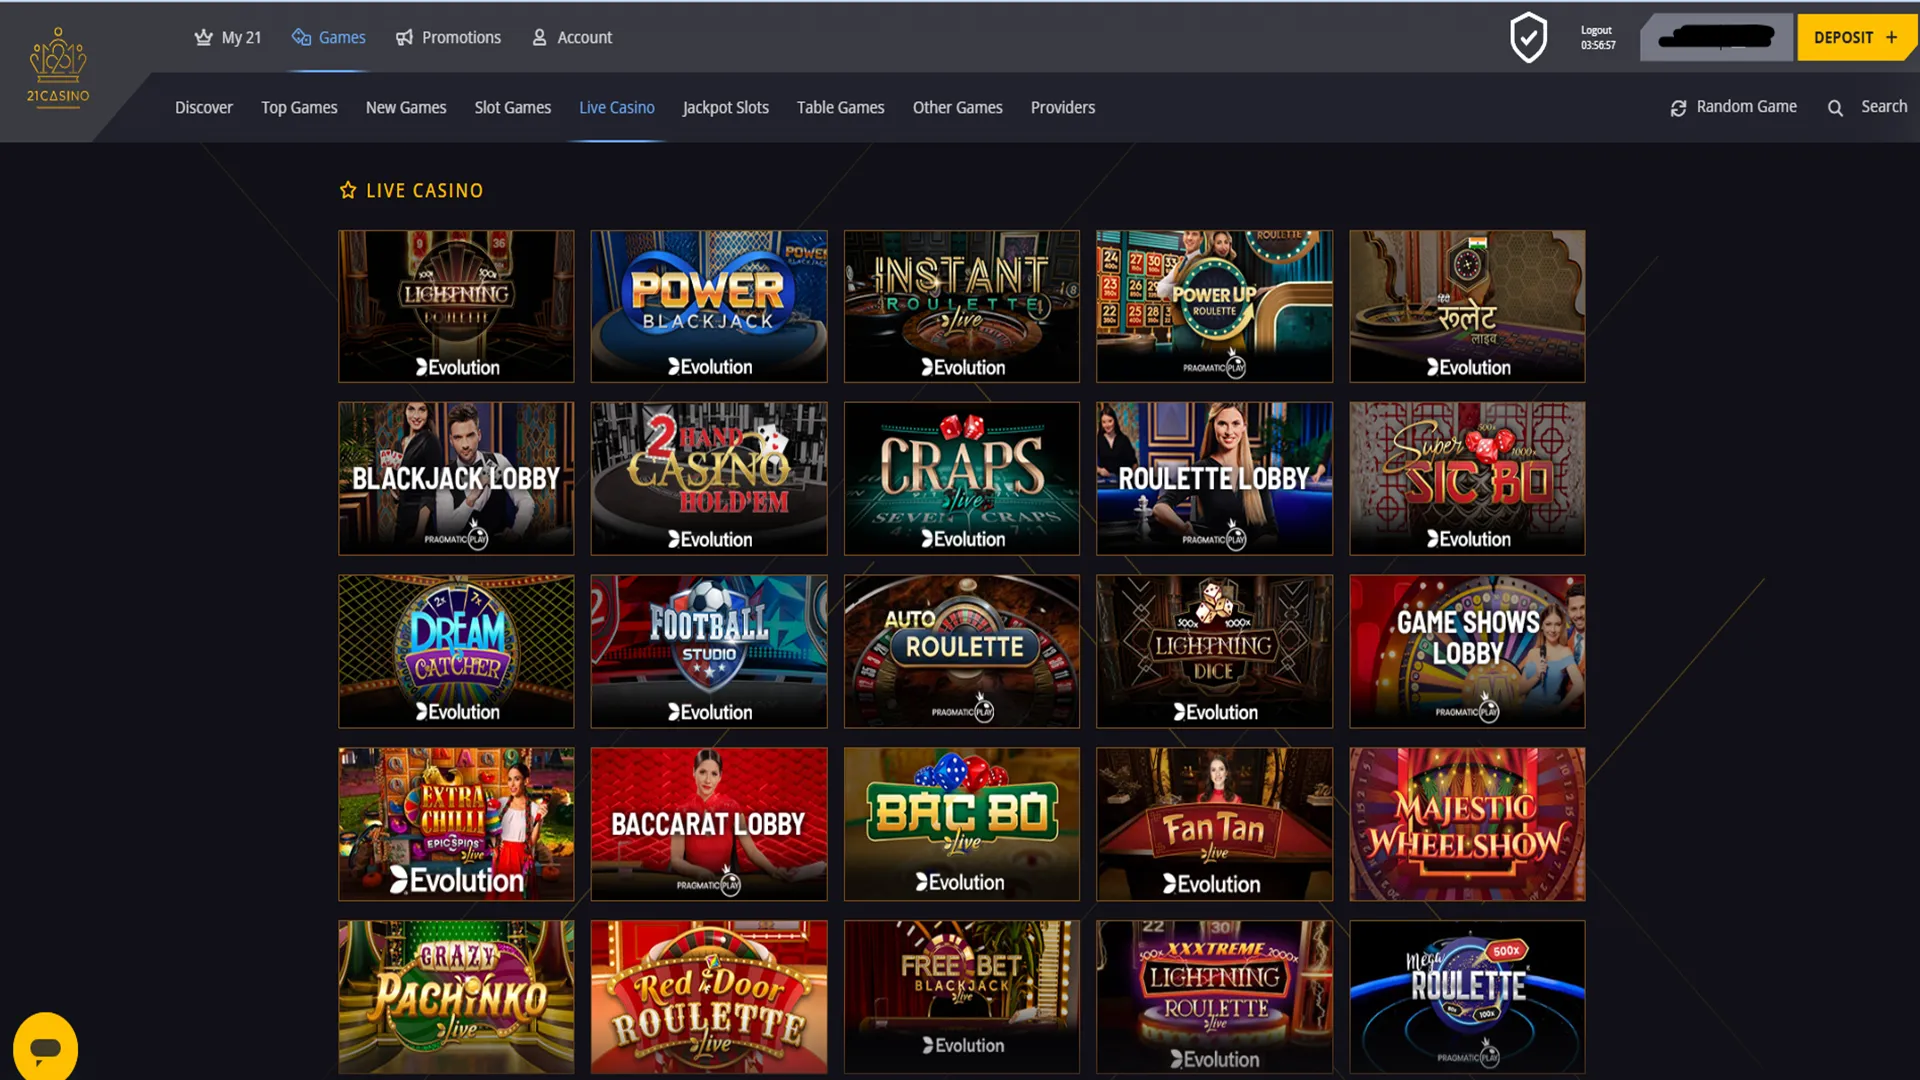The width and height of the screenshot is (1920, 1080).
Task: Click the 21Casino crown logo
Action: (x=58, y=68)
